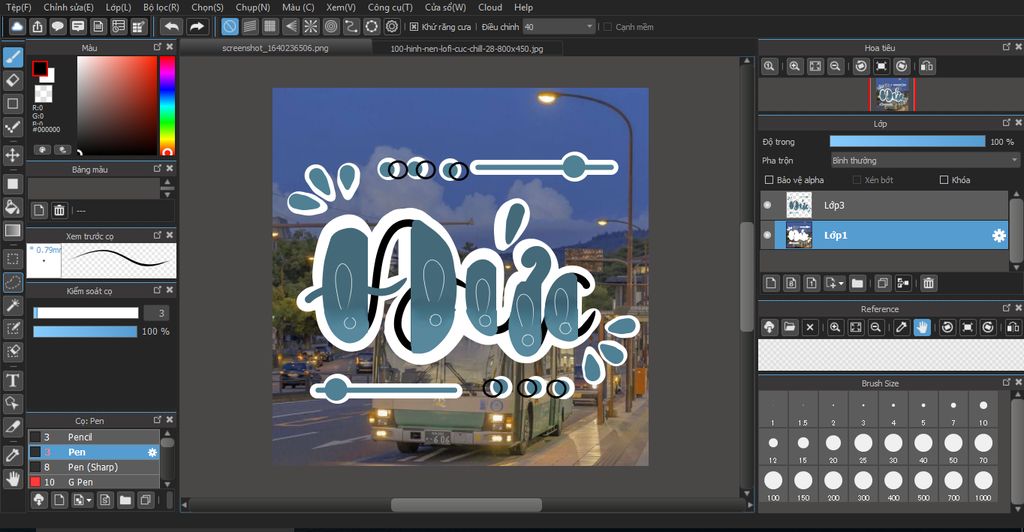Hide the Lớp3 layer

click(x=767, y=205)
